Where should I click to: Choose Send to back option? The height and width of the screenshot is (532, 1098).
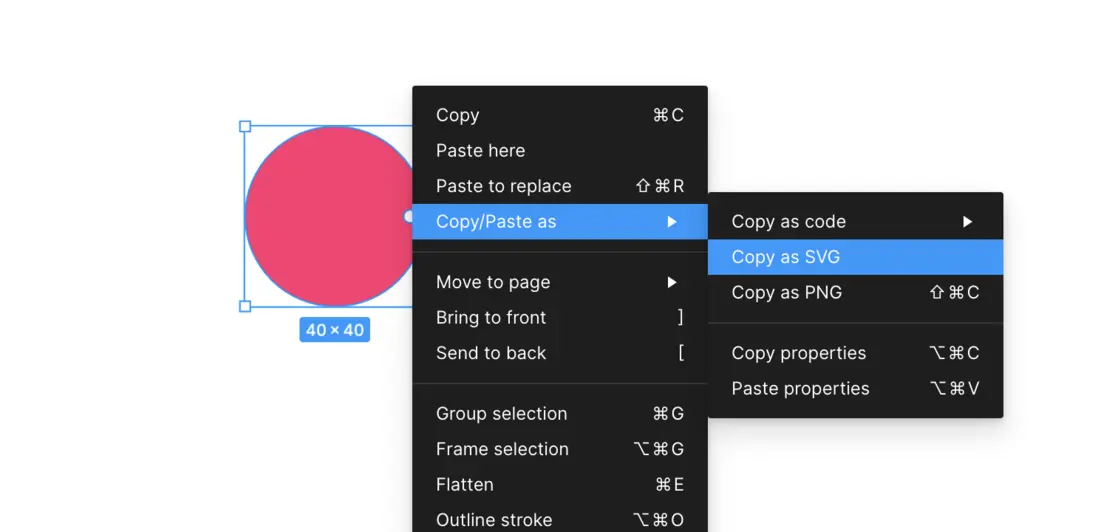point(491,353)
